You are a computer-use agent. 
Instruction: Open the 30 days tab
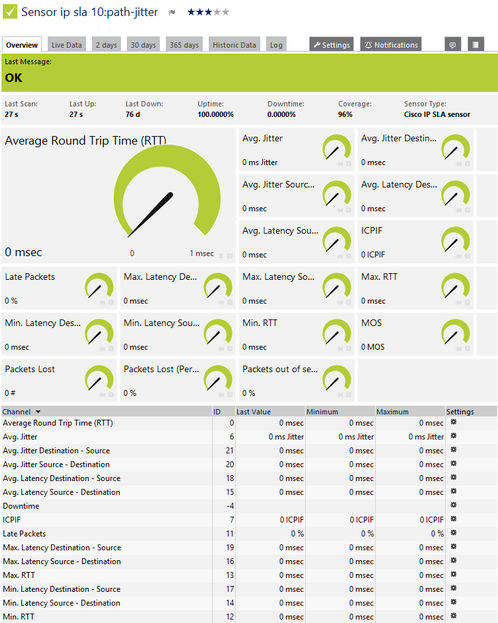coord(143,44)
